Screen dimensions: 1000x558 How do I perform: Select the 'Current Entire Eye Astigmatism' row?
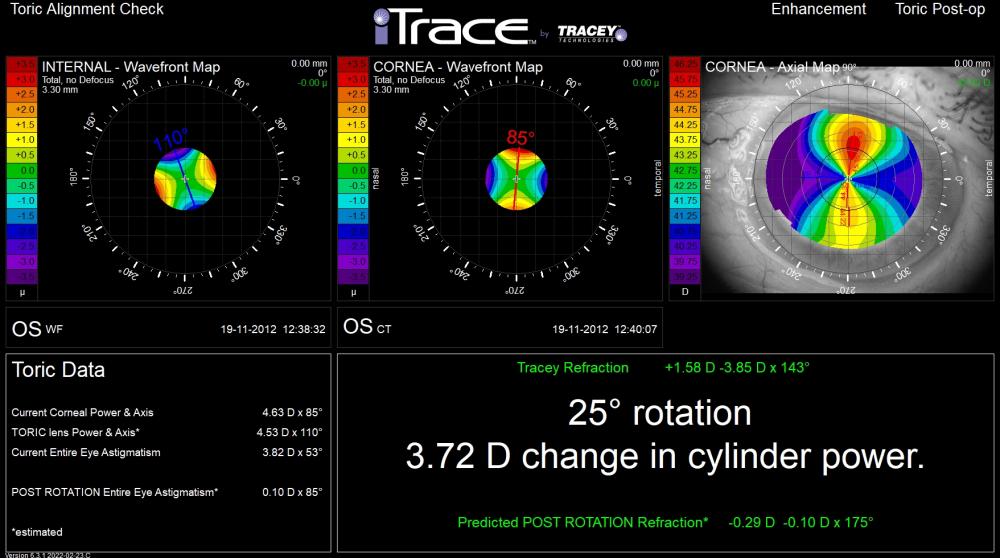tap(167, 452)
